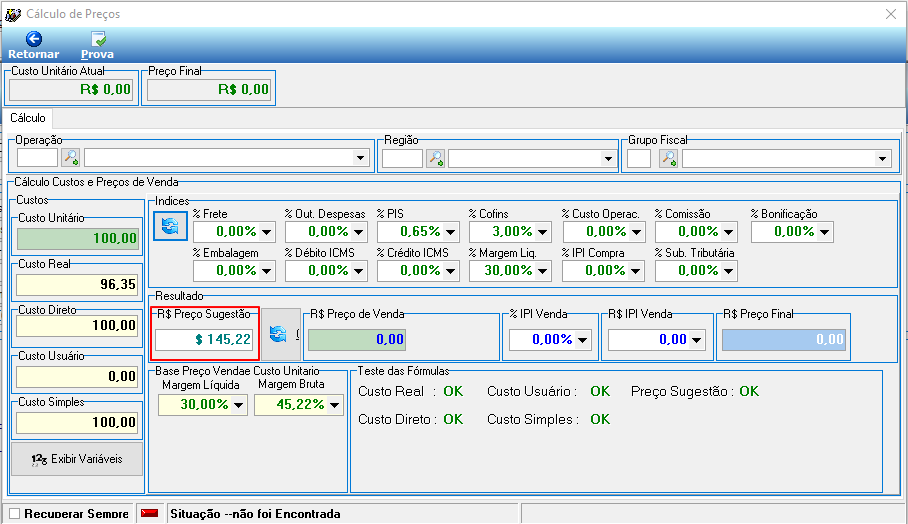This screenshot has height=524, width=908.
Task: Open the % Margem Liq. dropdown arrow
Action: point(543,271)
